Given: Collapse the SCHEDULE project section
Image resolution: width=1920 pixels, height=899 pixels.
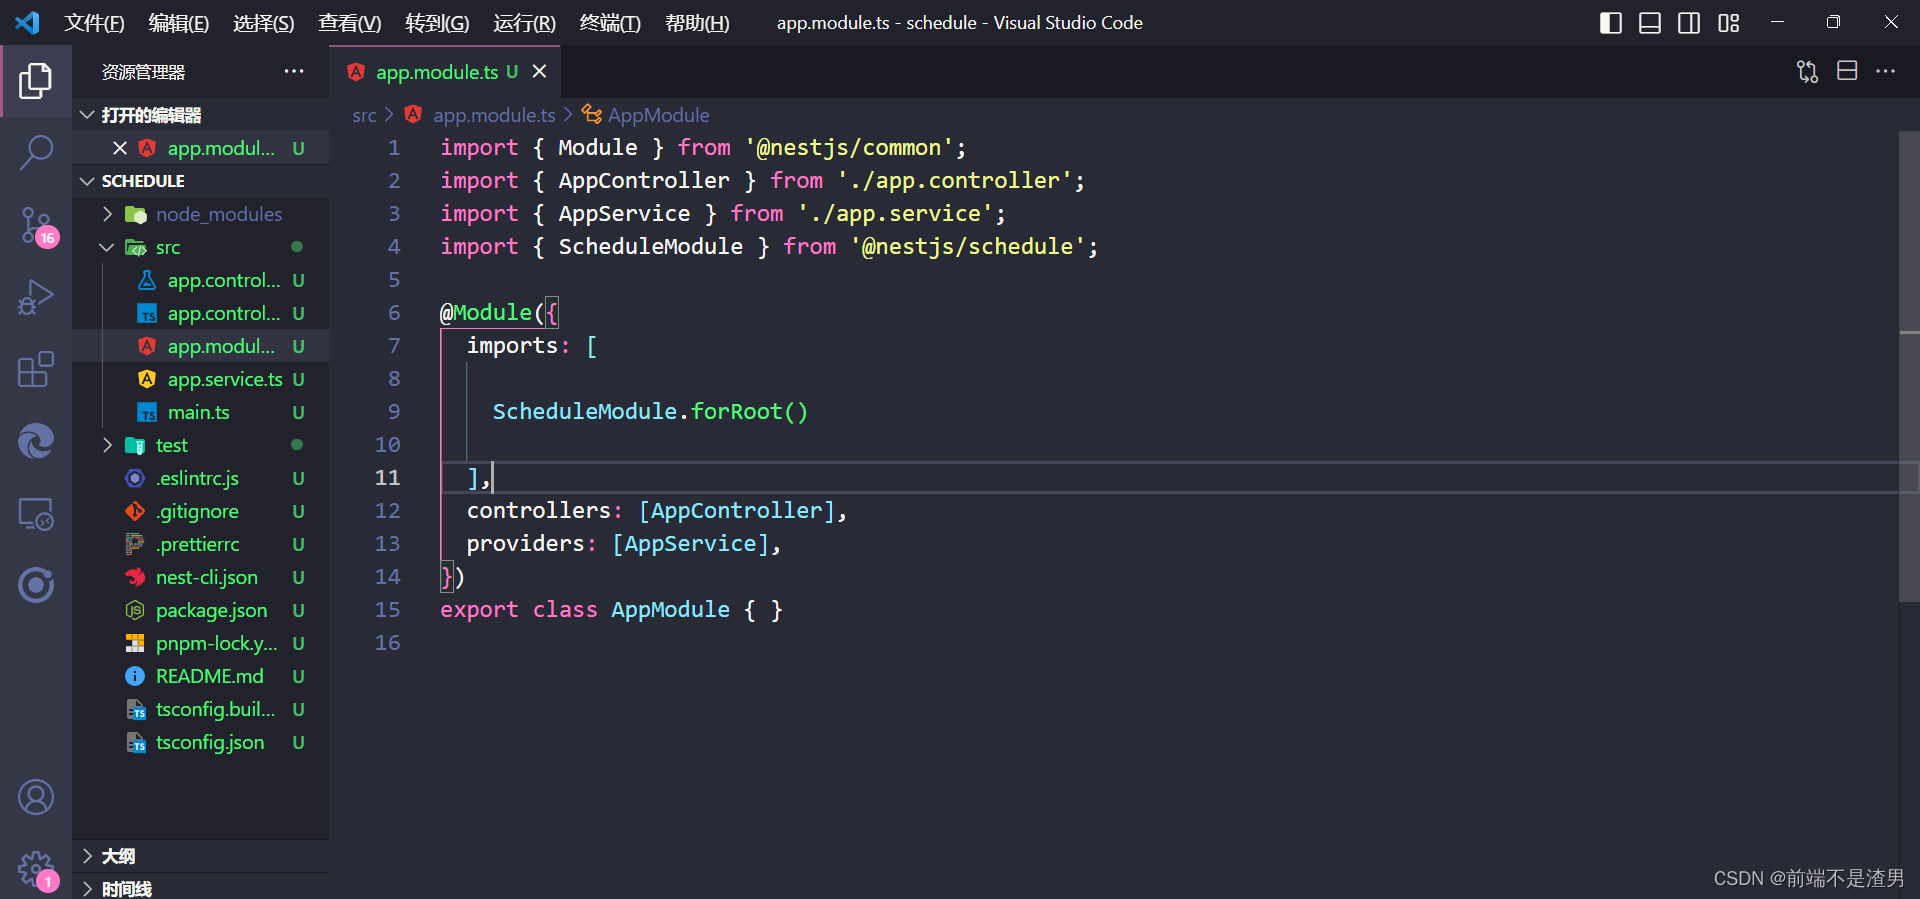Looking at the screenshot, I should 87,181.
